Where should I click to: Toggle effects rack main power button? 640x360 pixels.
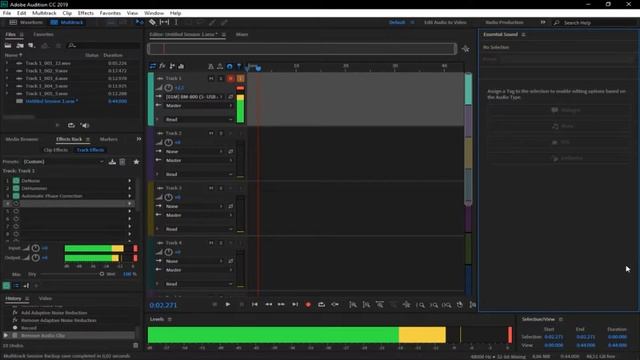(x=7, y=286)
